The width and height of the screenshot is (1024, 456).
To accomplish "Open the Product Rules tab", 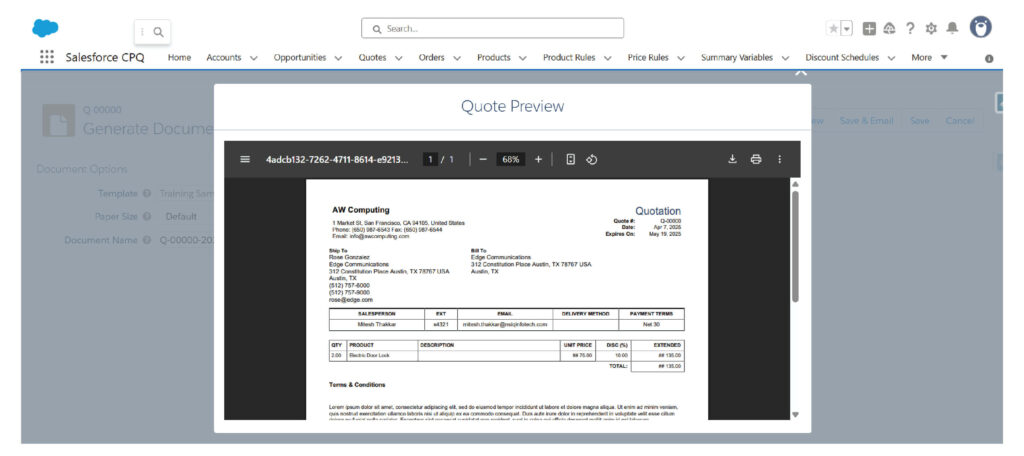I will click(x=569, y=57).
